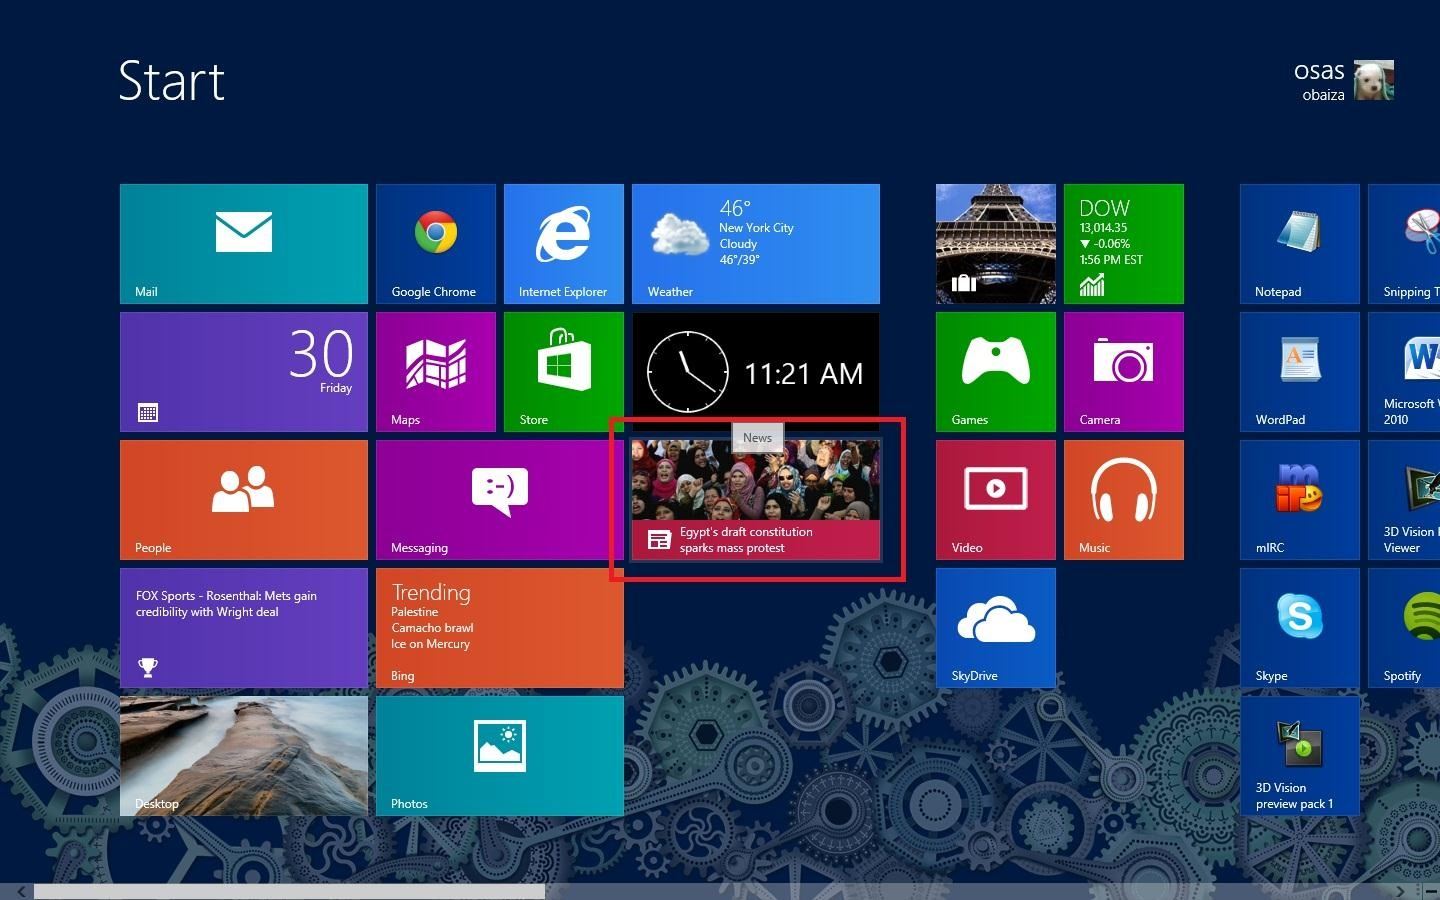1440x900 pixels.
Task: Open 3D Vision preview pack 1 tile
Action: (1300, 756)
